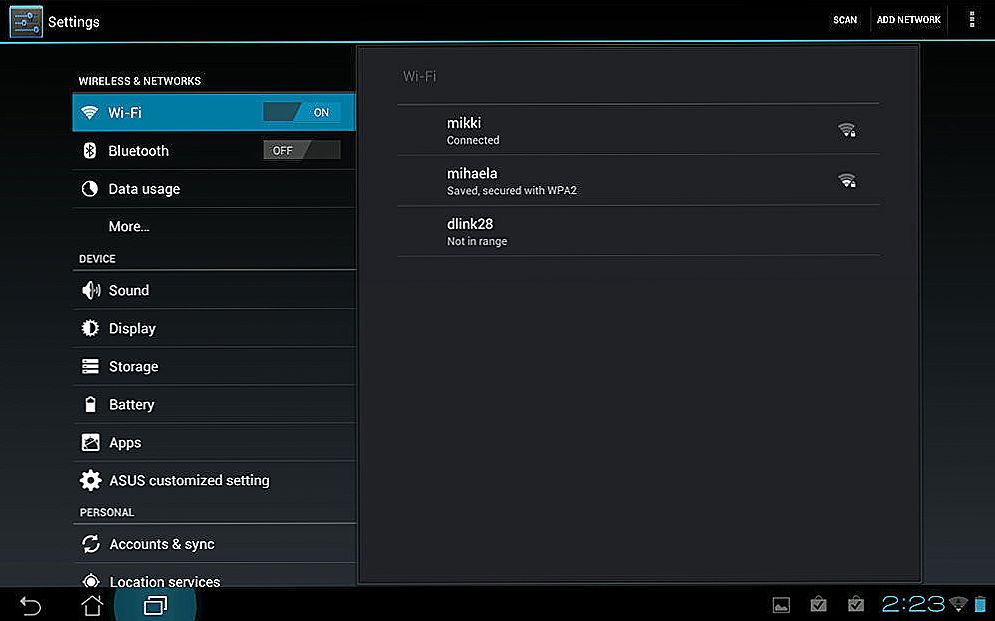Open Display settings
995x621 pixels.
tap(214, 328)
